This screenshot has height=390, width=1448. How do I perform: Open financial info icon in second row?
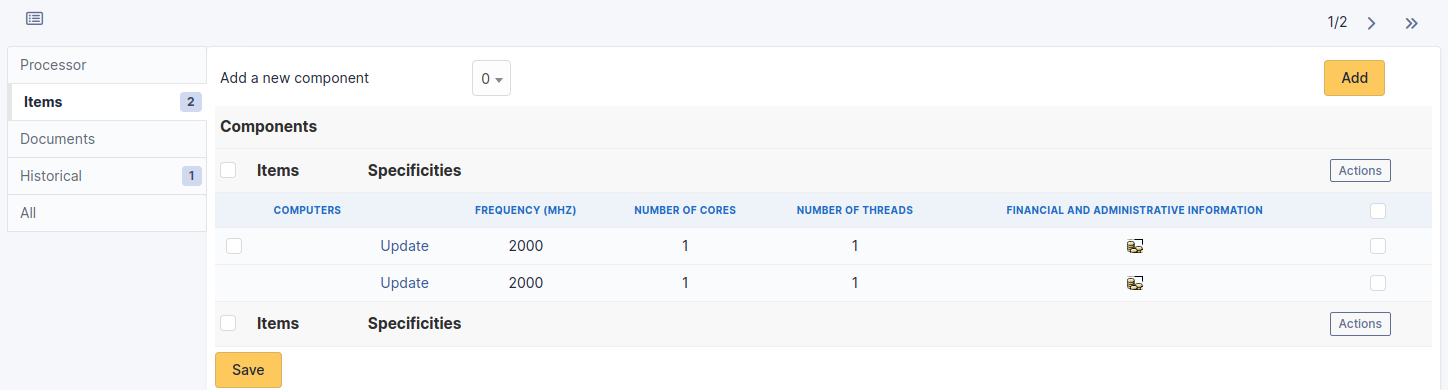coord(1134,283)
